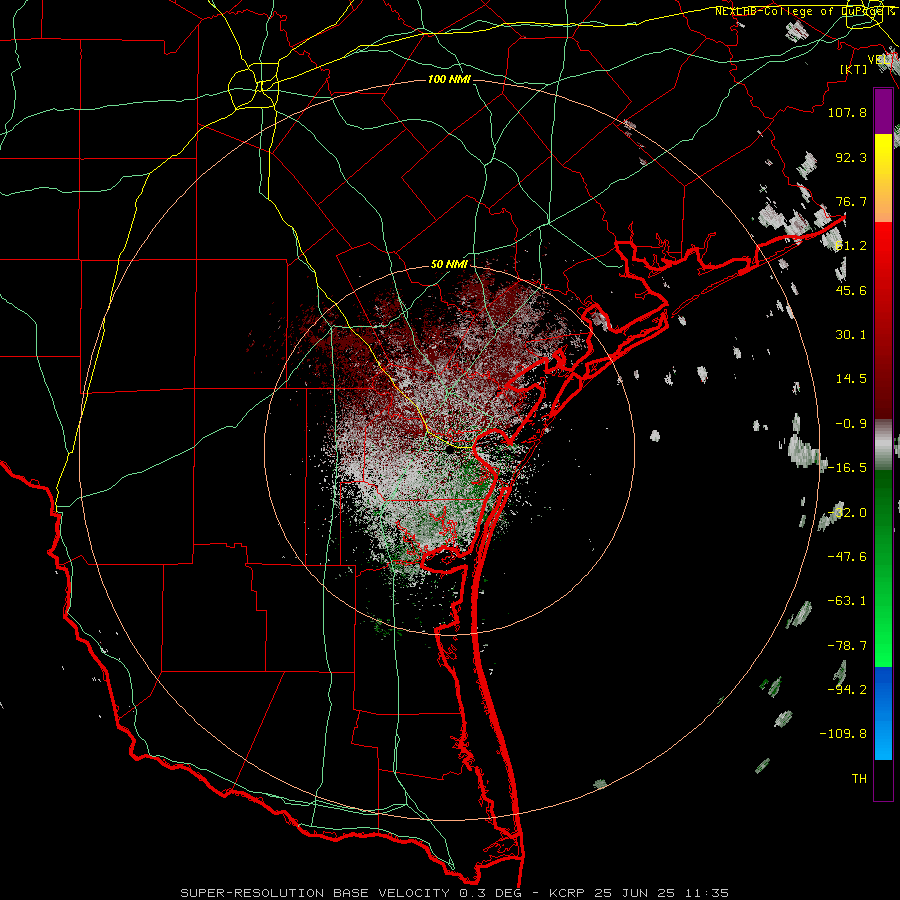Click the -0.9 velocity scale value

(x=851, y=424)
